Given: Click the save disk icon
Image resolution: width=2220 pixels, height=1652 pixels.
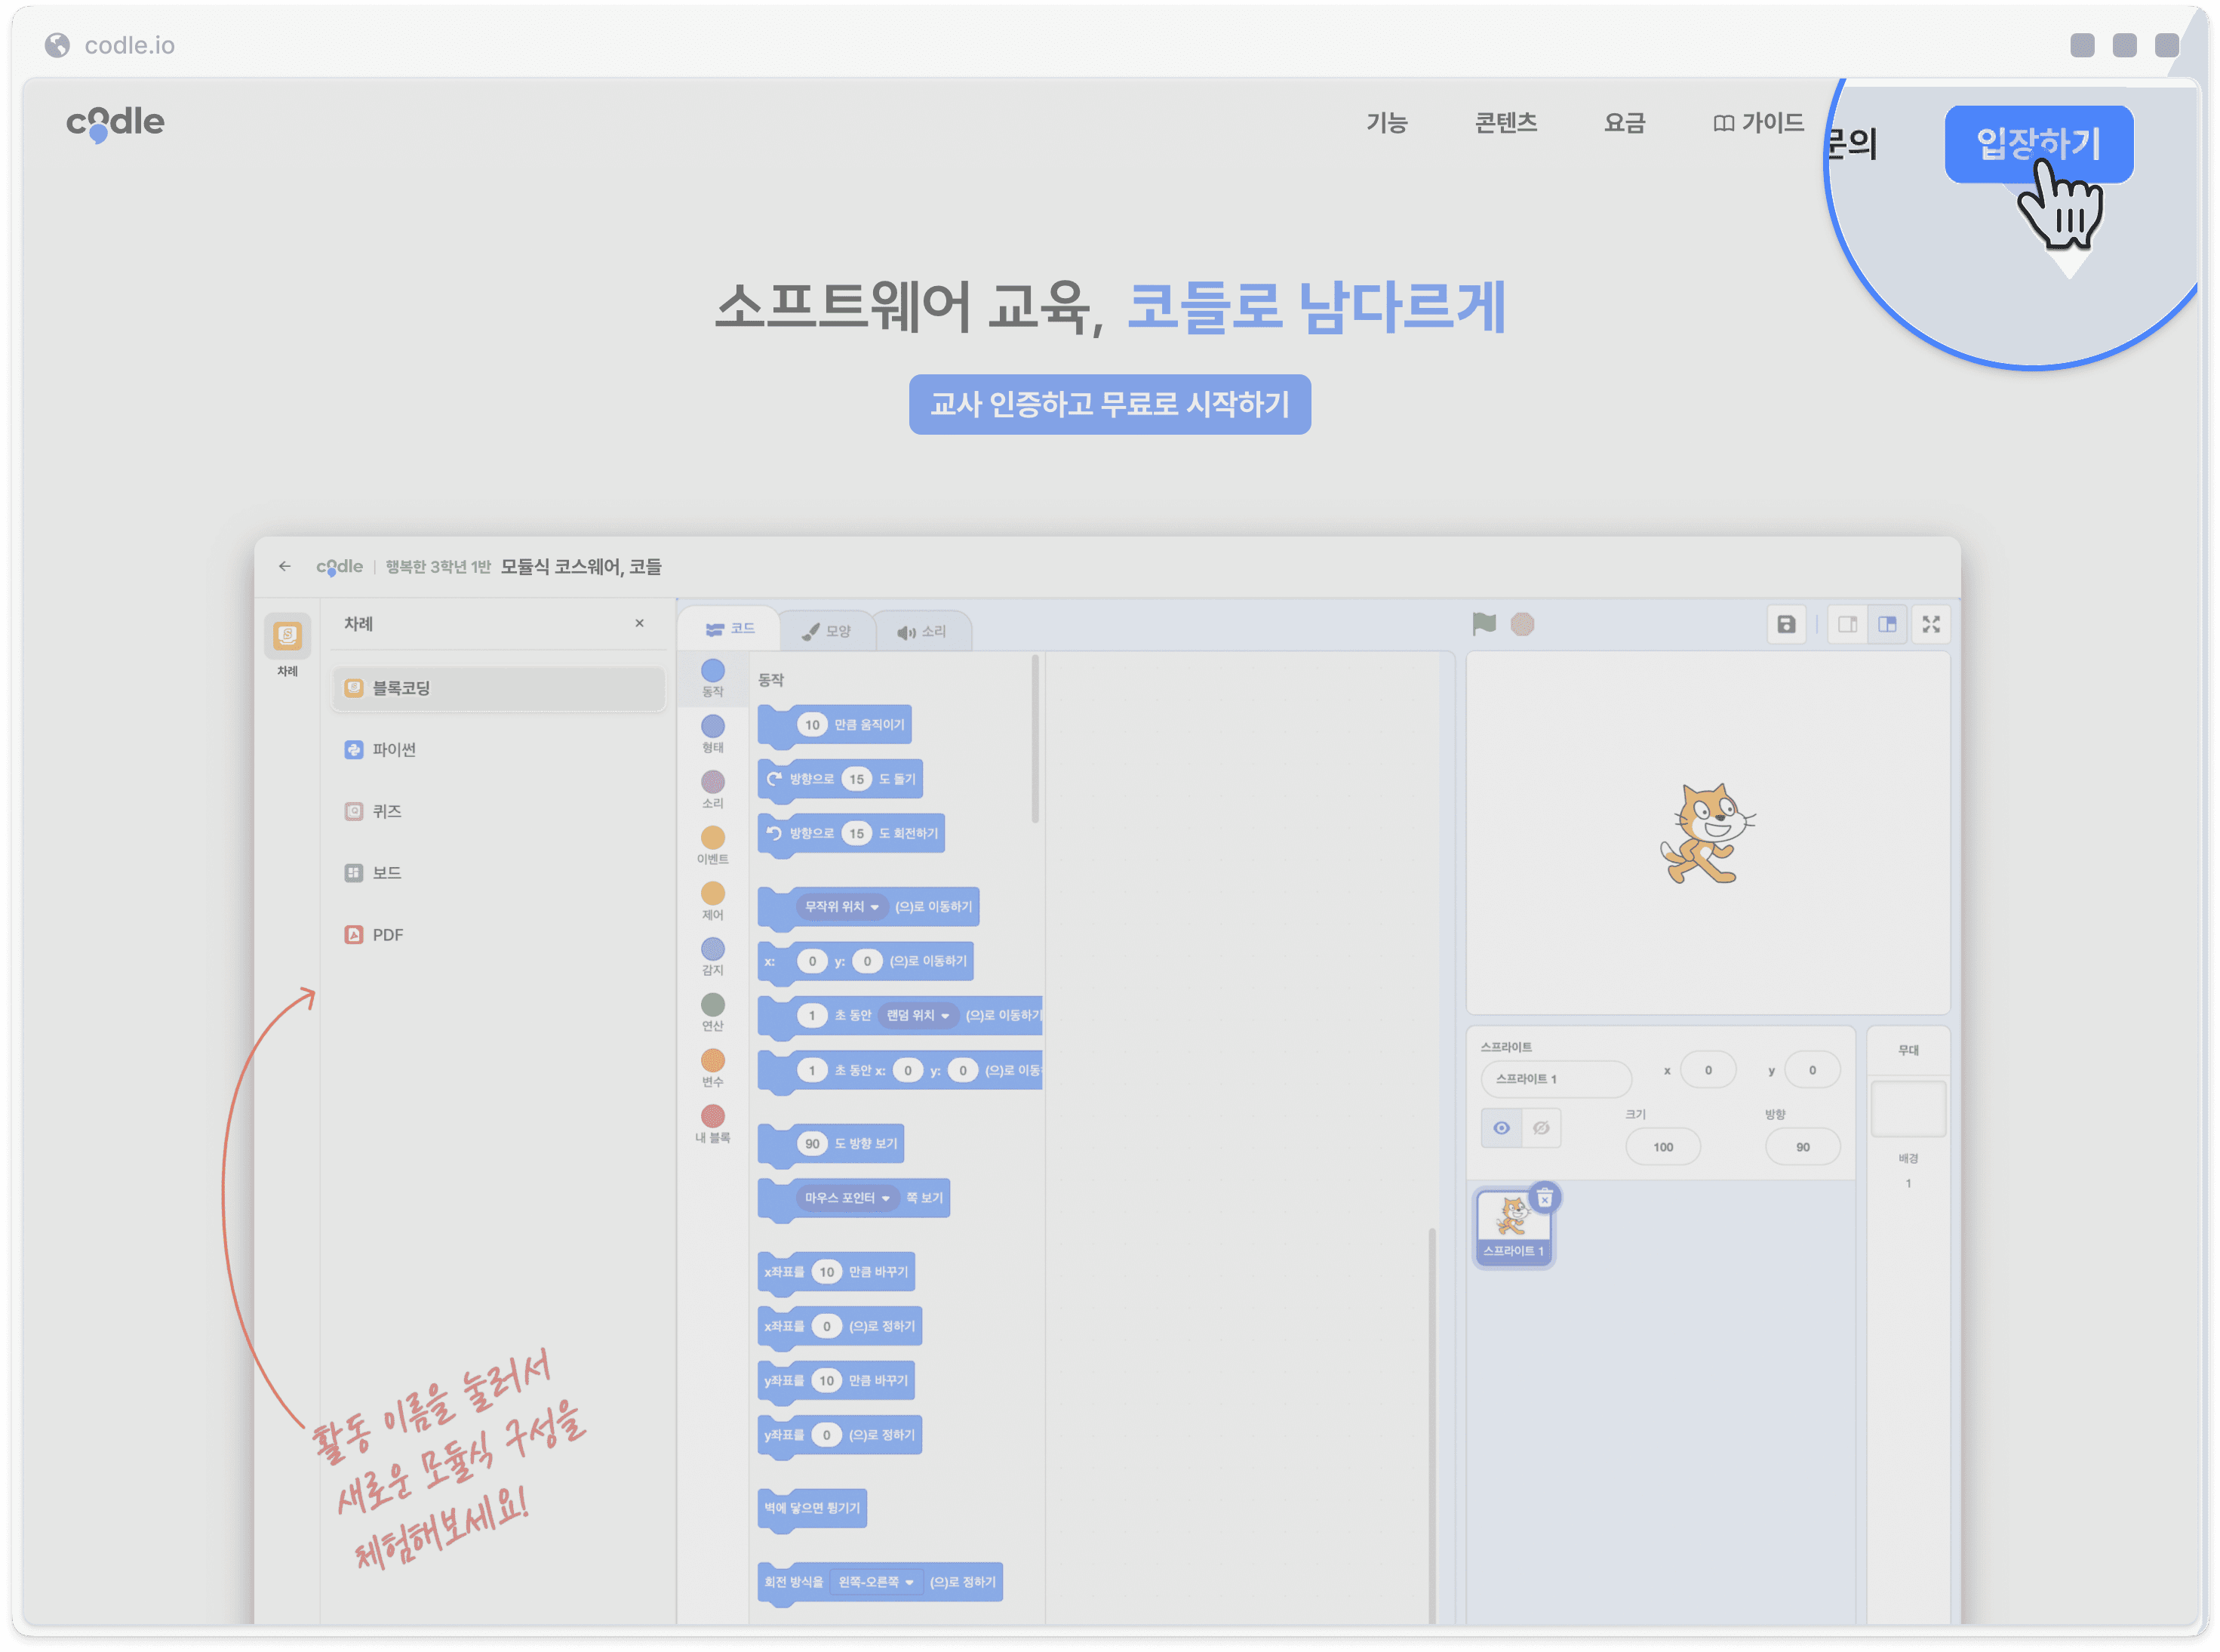Looking at the screenshot, I should click(1785, 624).
